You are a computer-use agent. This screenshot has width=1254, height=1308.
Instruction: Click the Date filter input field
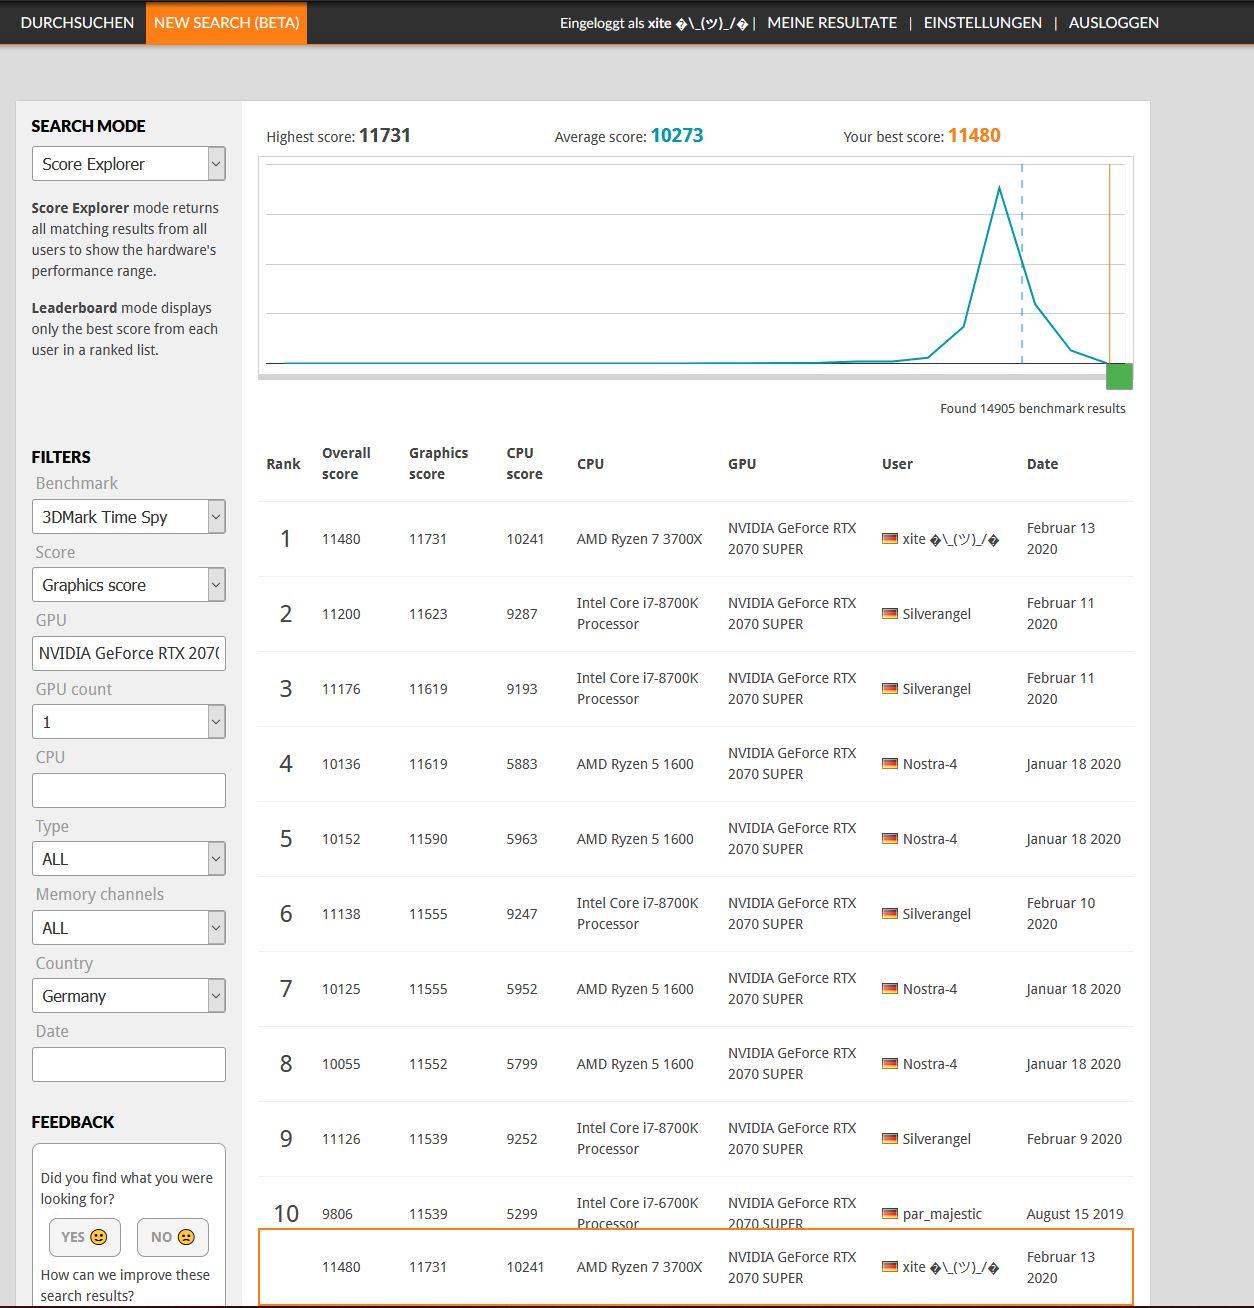129,1065
